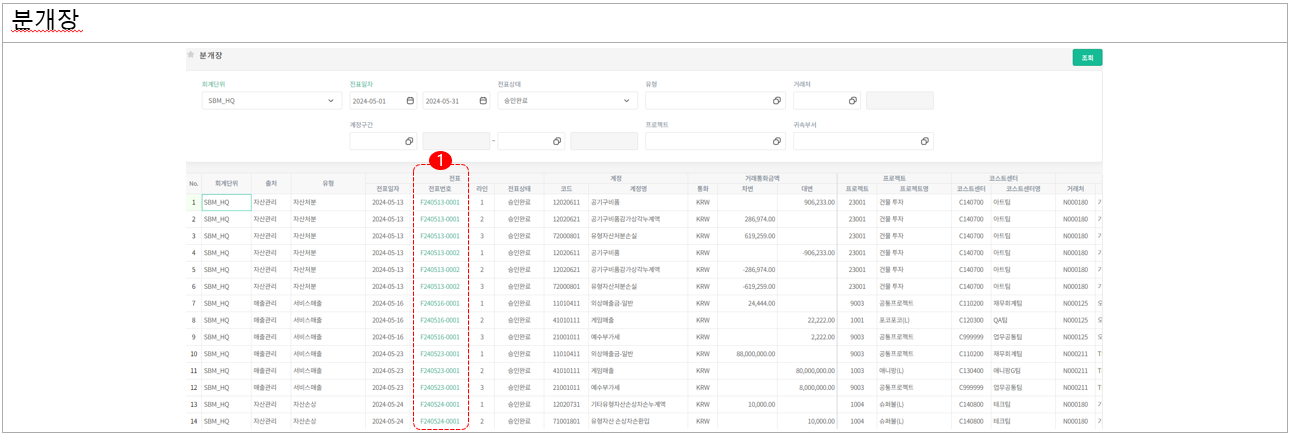This screenshot has height=436, width=1291.
Task: Click the 전표번호 column header
Action: click(x=441, y=187)
